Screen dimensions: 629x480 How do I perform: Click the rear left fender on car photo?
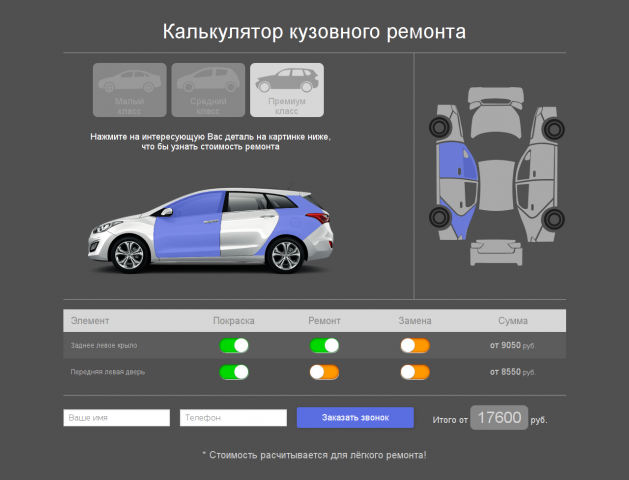[297, 225]
